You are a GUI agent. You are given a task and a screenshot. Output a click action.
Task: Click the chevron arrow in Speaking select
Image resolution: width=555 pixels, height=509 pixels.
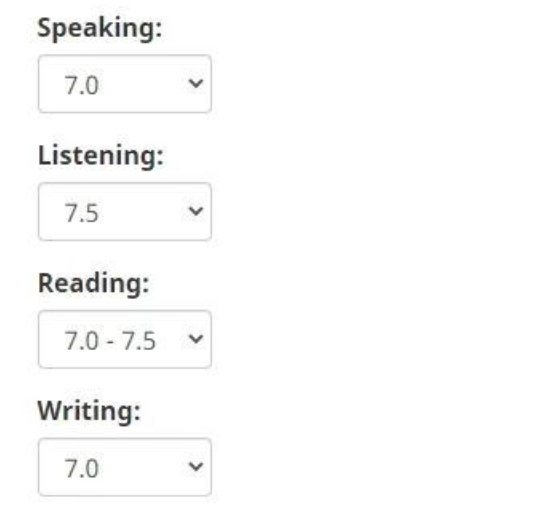196,84
